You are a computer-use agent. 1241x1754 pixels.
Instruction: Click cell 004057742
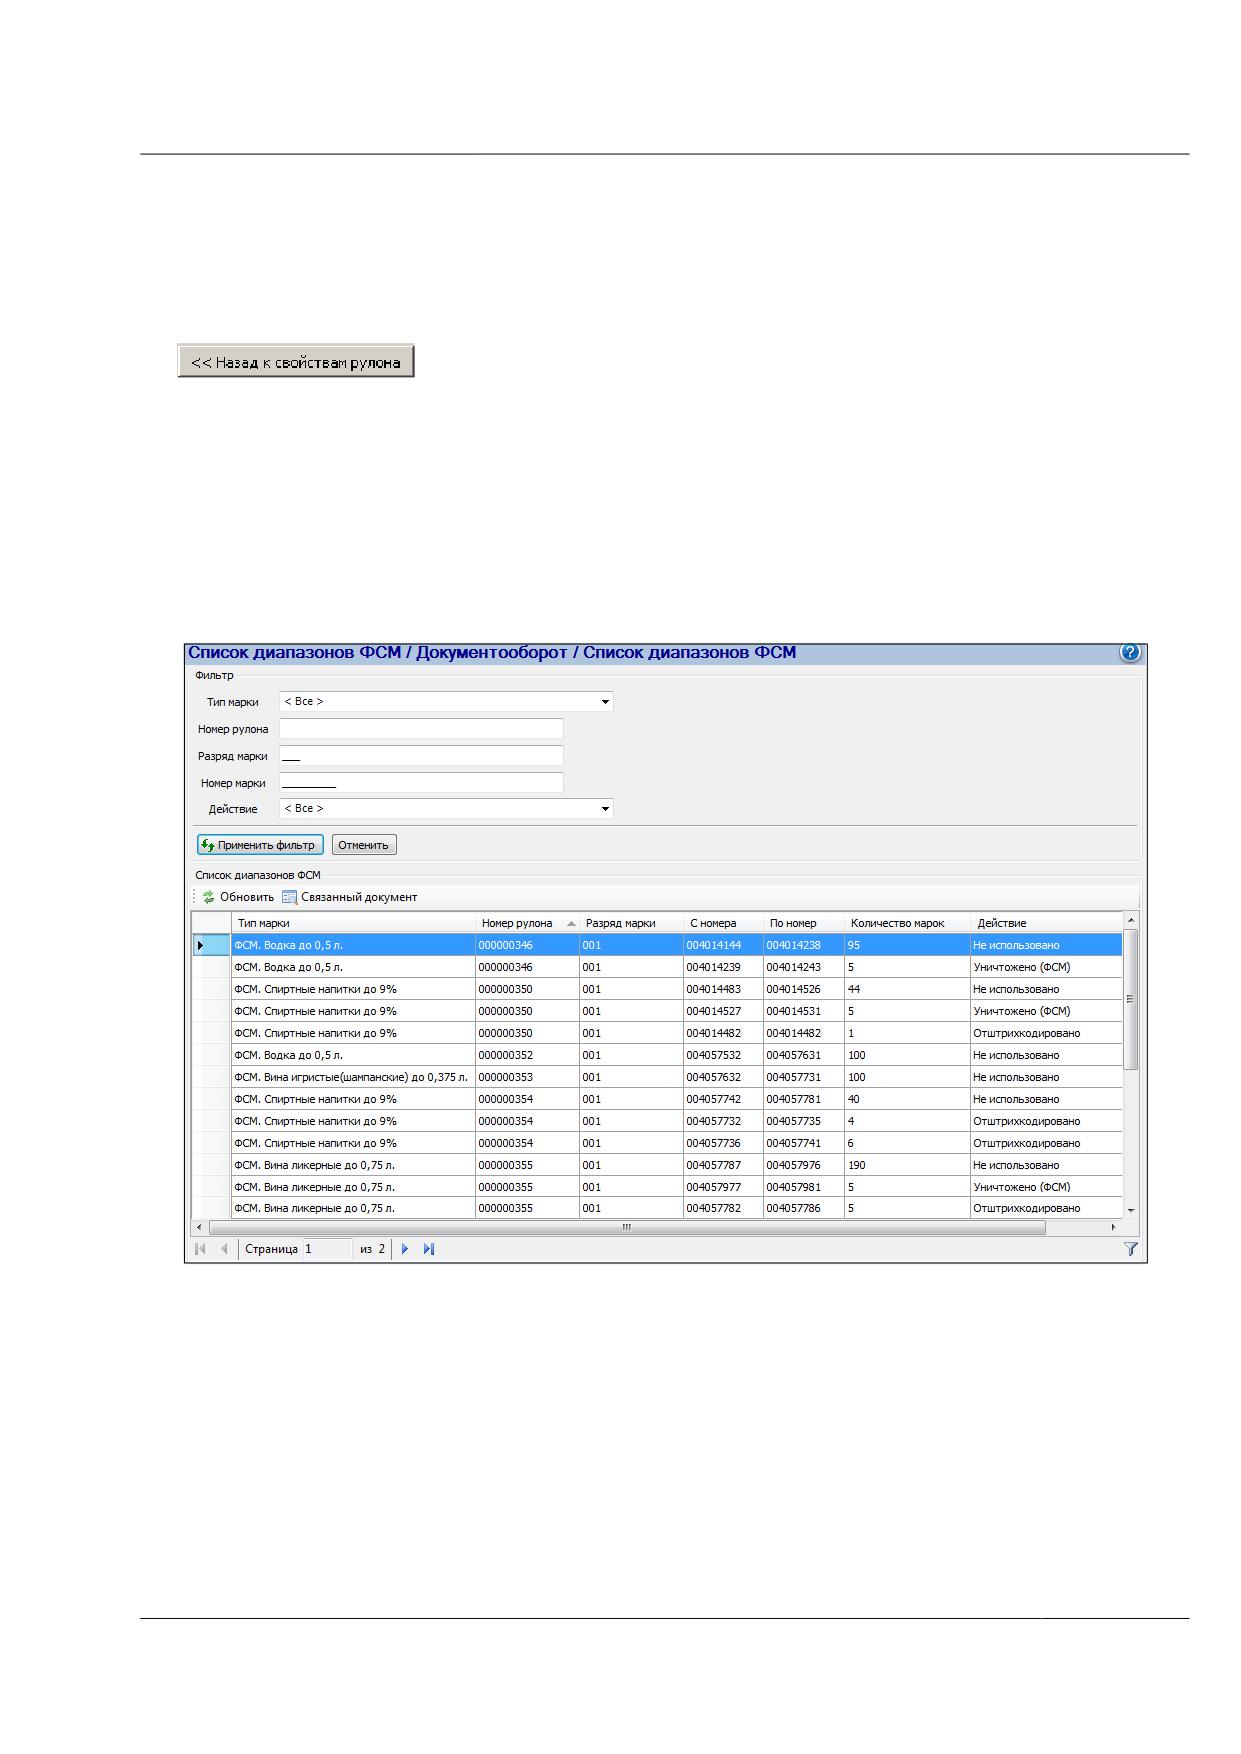[x=723, y=1099]
